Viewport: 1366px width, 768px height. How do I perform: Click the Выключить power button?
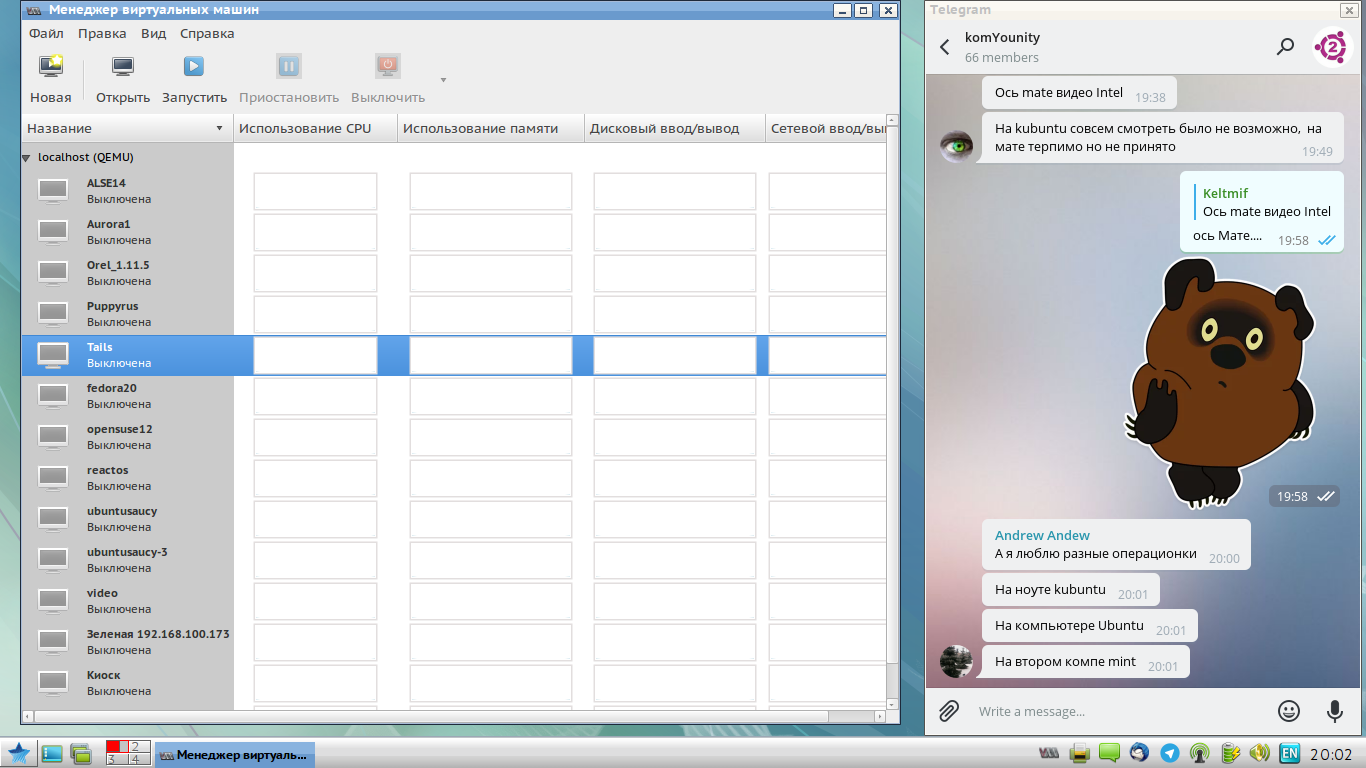tap(388, 80)
